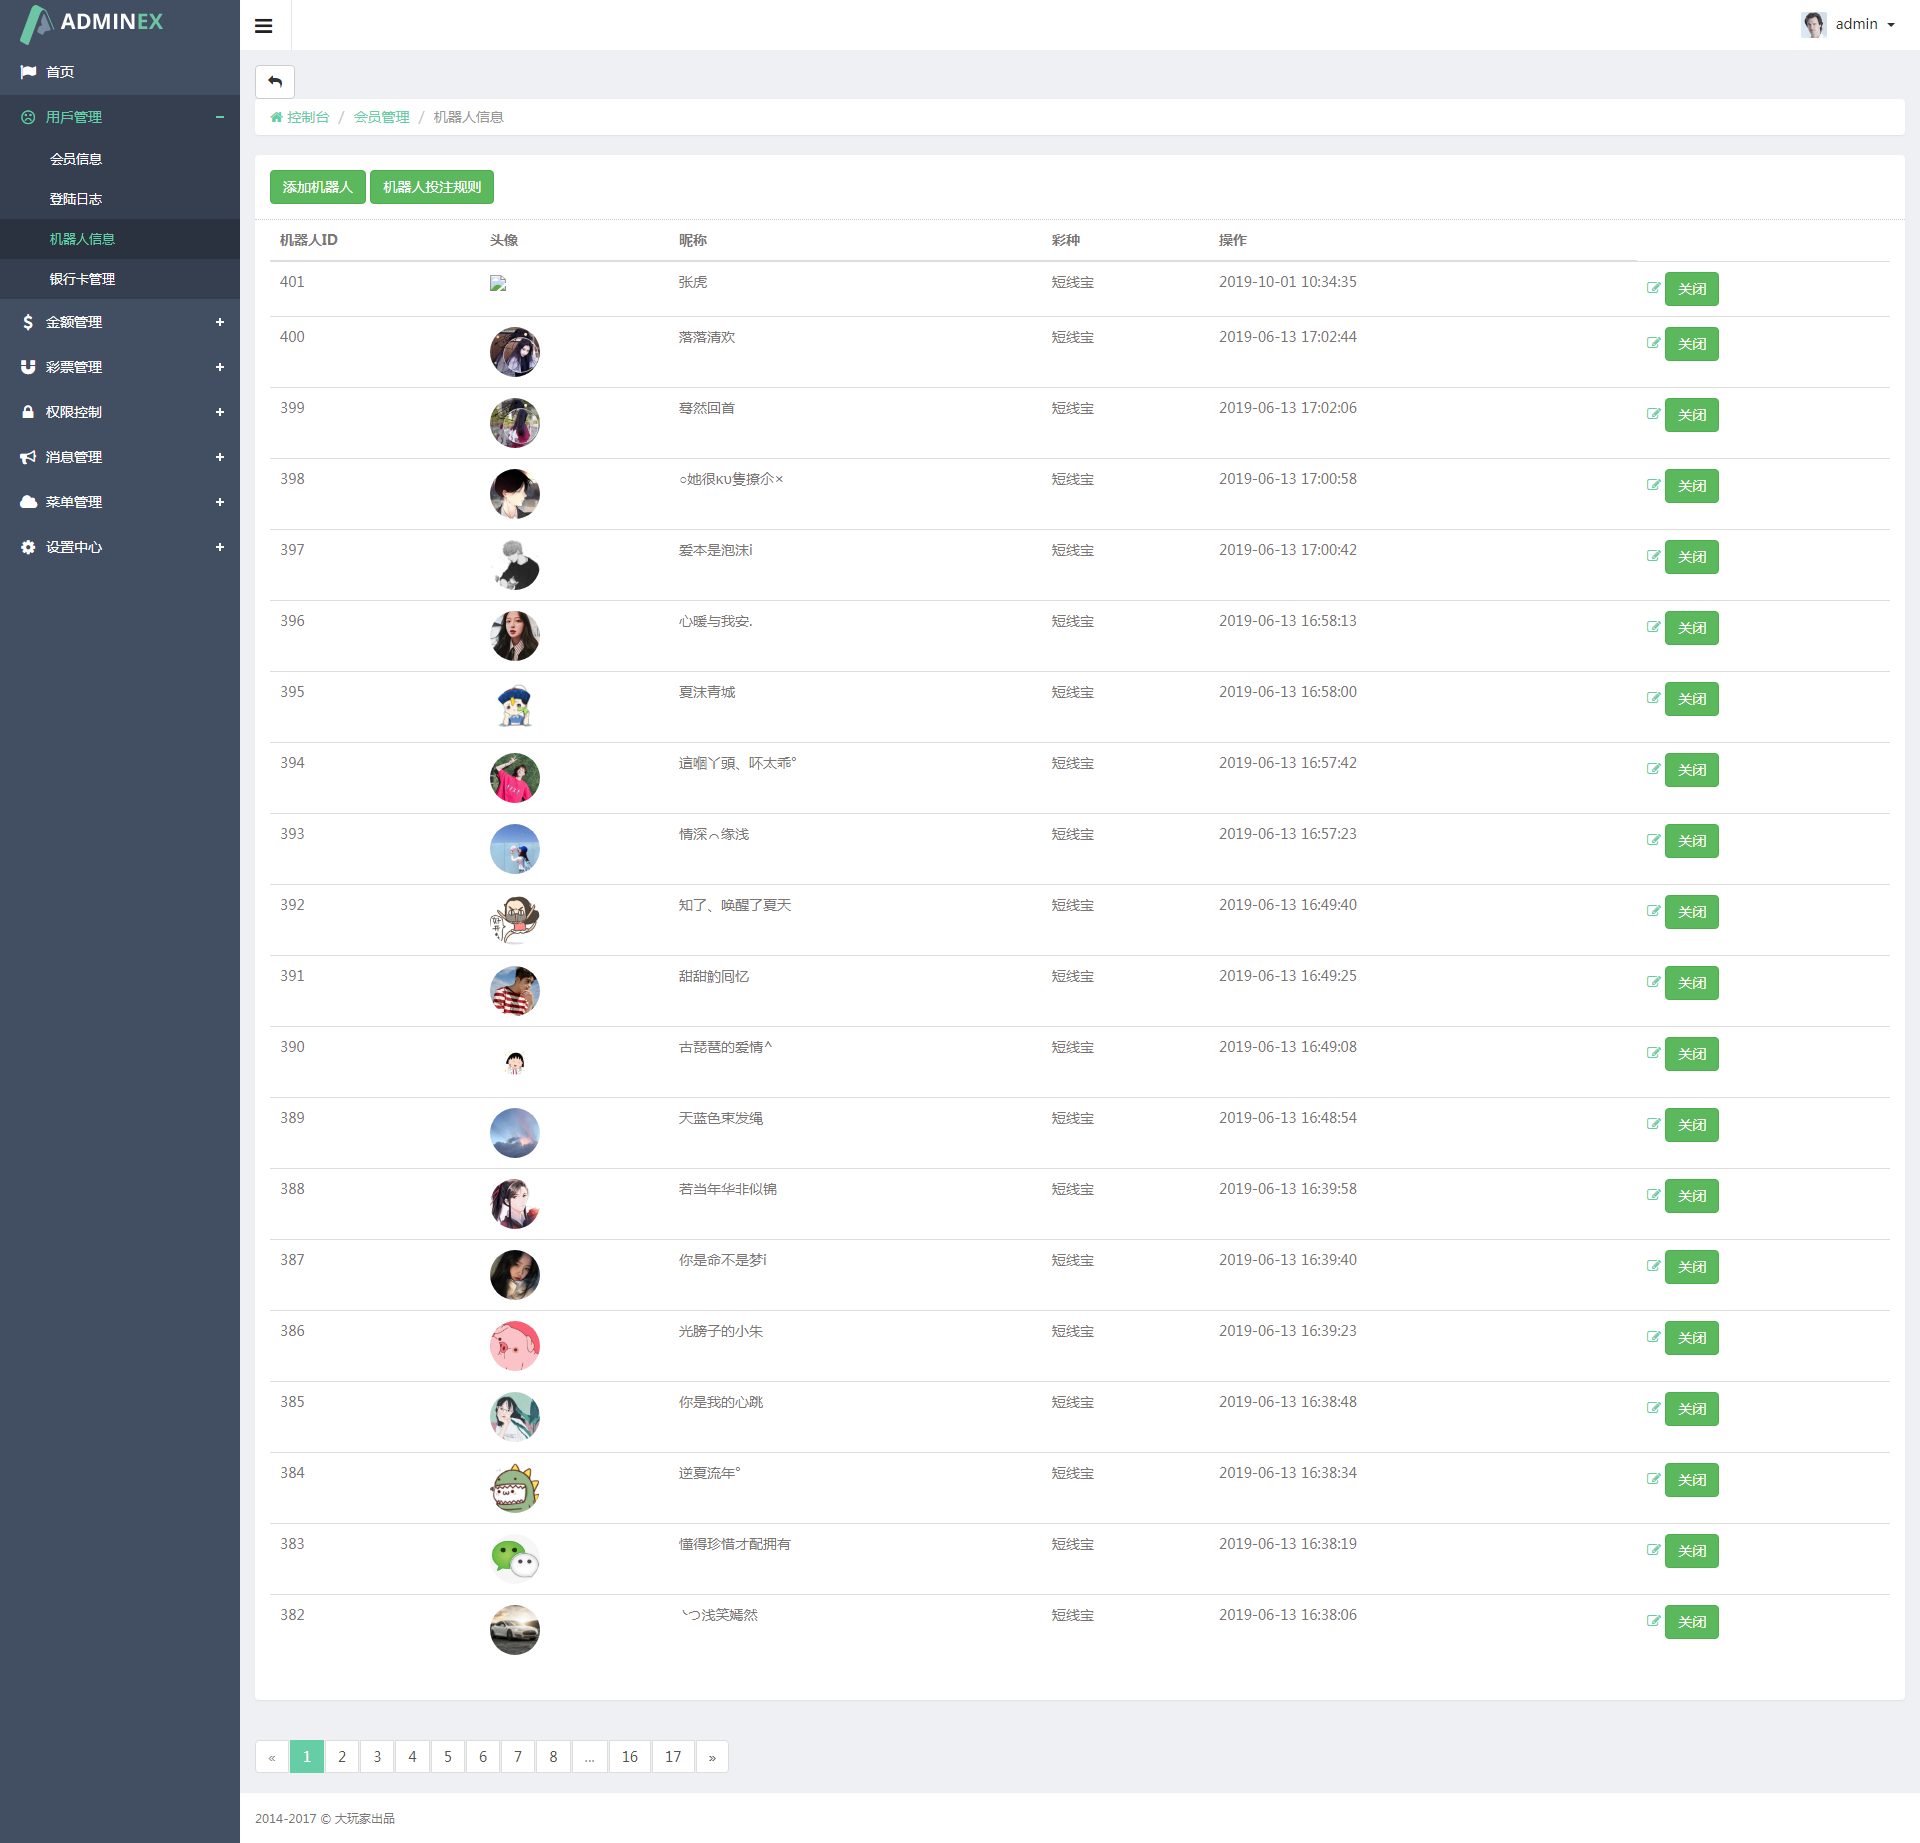Image resolution: width=1920 pixels, height=1843 pixels.
Task: Click the home icon in breadcrumb
Action: 277,117
